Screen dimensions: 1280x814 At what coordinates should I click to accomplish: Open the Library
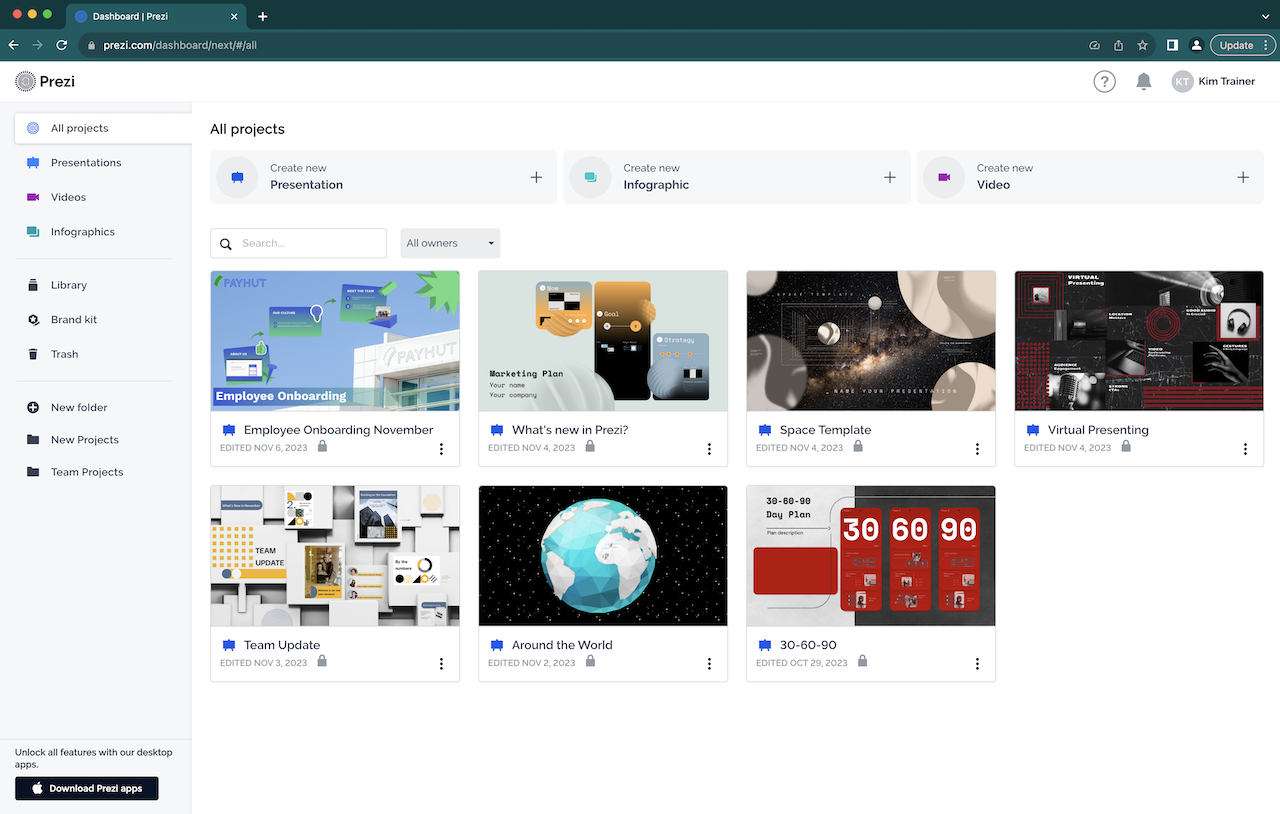click(x=67, y=285)
